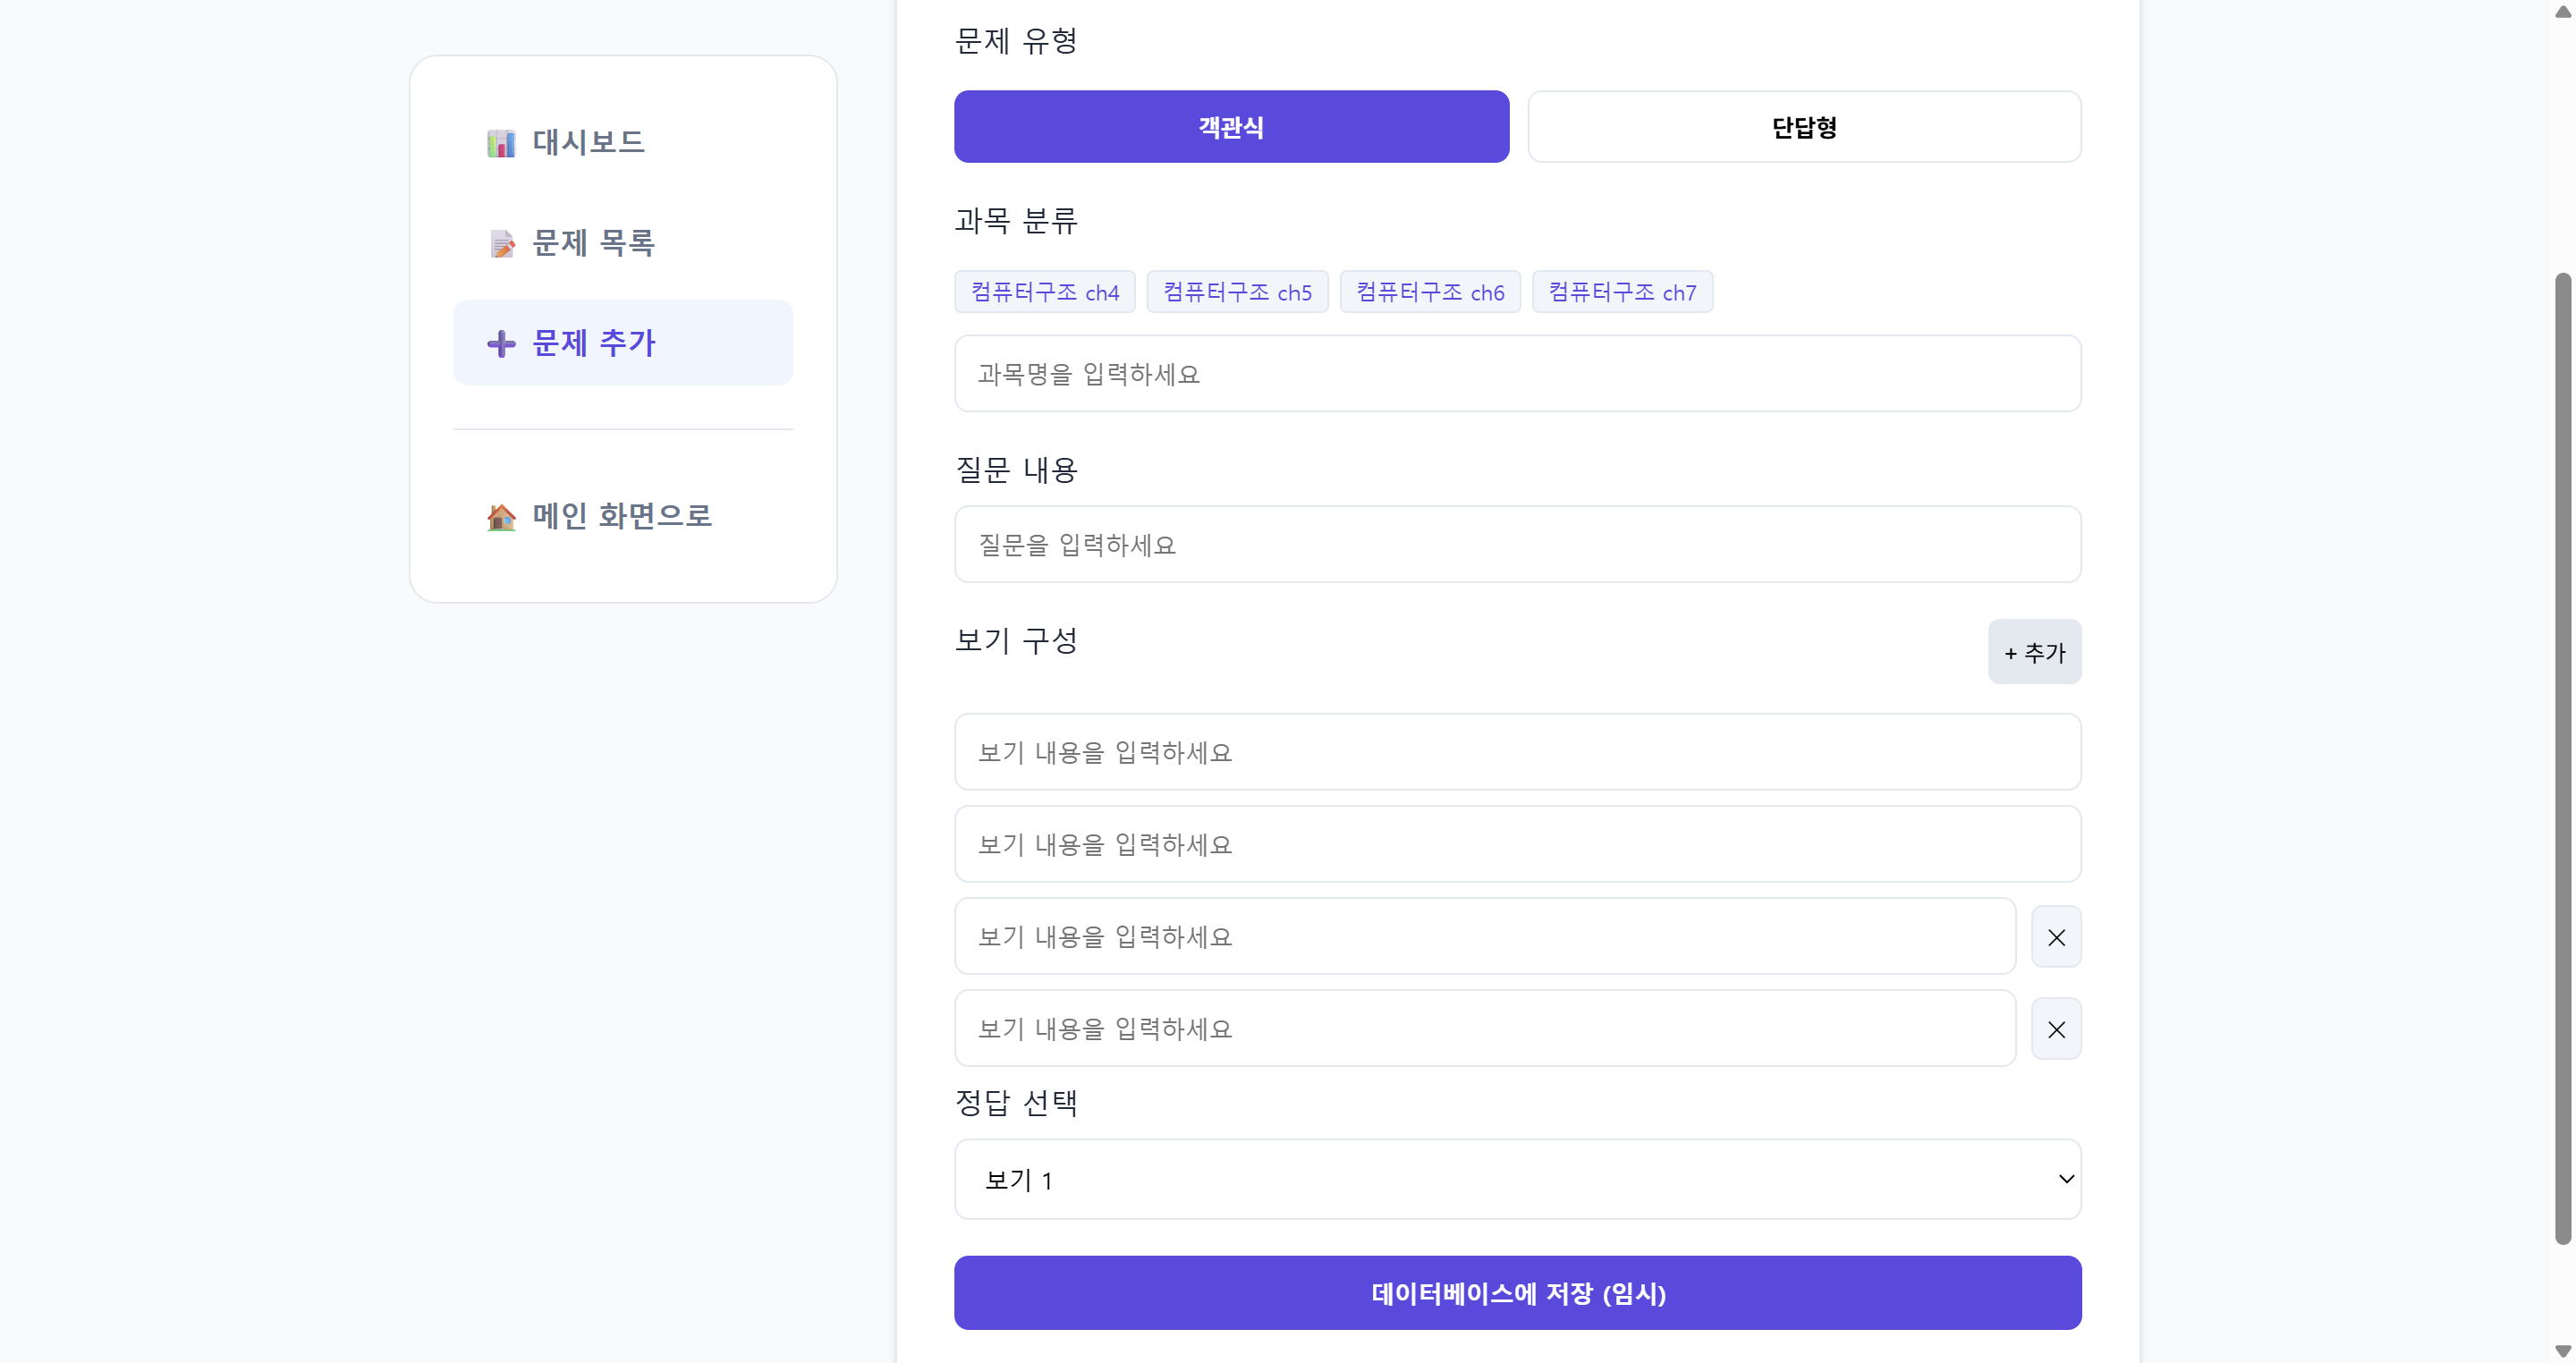Click the house icon beside 메인 화면으로
The width and height of the screenshot is (2576, 1363).
[x=501, y=517]
